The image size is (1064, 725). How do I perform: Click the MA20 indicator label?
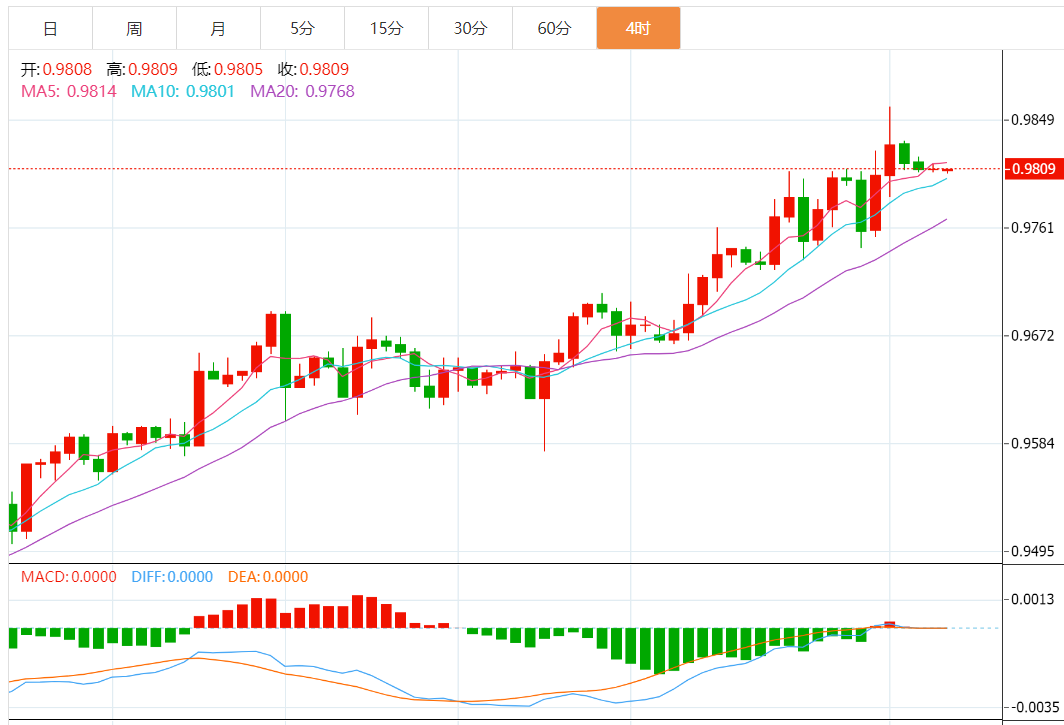click(x=302, y=91)
